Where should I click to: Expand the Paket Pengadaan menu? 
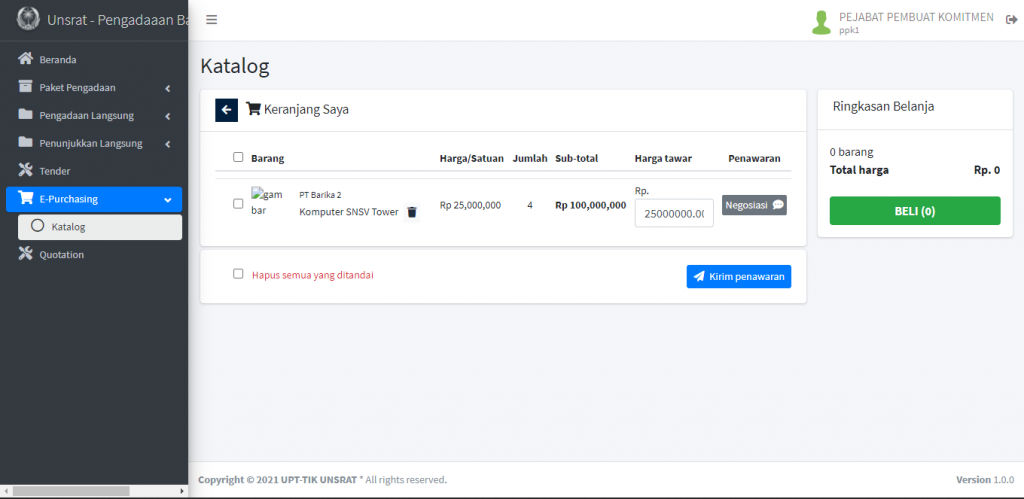(x=94, y=87)
